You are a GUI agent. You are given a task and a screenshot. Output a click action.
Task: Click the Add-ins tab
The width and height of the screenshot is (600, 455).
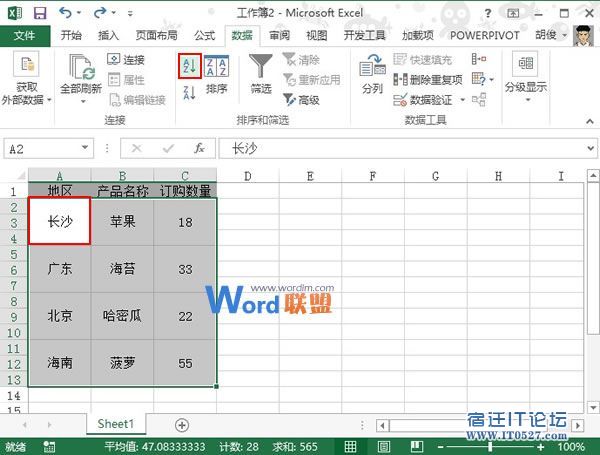coord(417,36)
